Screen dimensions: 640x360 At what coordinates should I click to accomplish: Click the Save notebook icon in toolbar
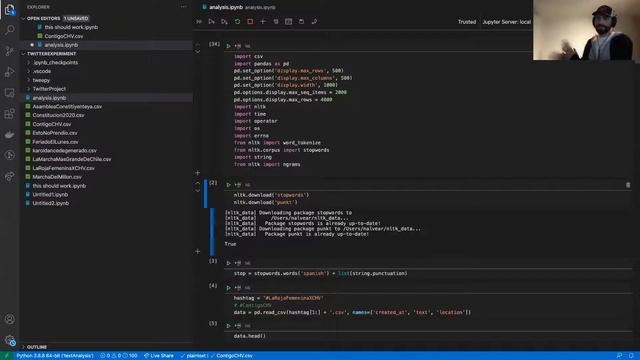click(x=301, y=22)
